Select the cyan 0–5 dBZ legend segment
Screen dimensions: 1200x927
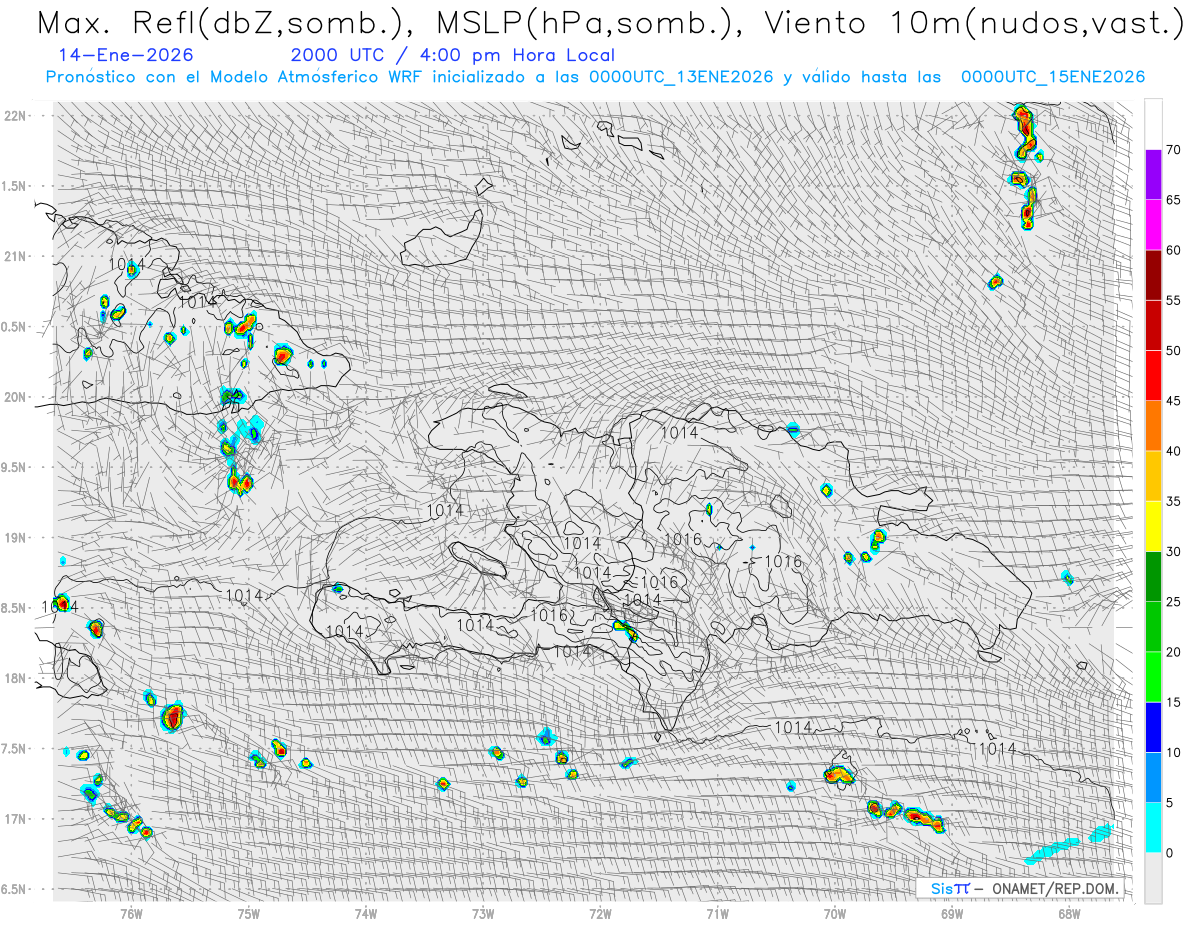point(1153,827)
